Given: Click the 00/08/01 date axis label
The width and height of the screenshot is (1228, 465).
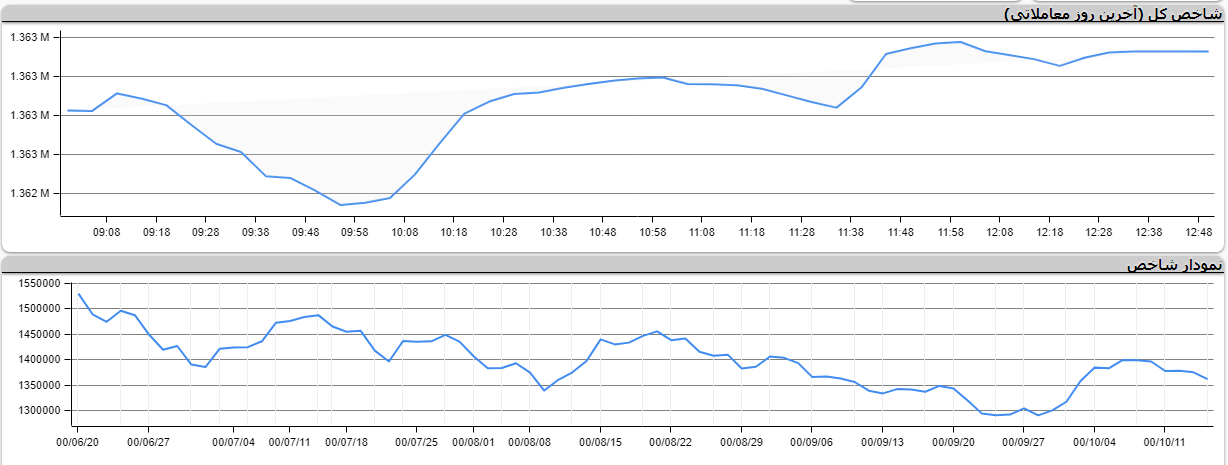Looking at the screenshot, I should pos(476,441).
